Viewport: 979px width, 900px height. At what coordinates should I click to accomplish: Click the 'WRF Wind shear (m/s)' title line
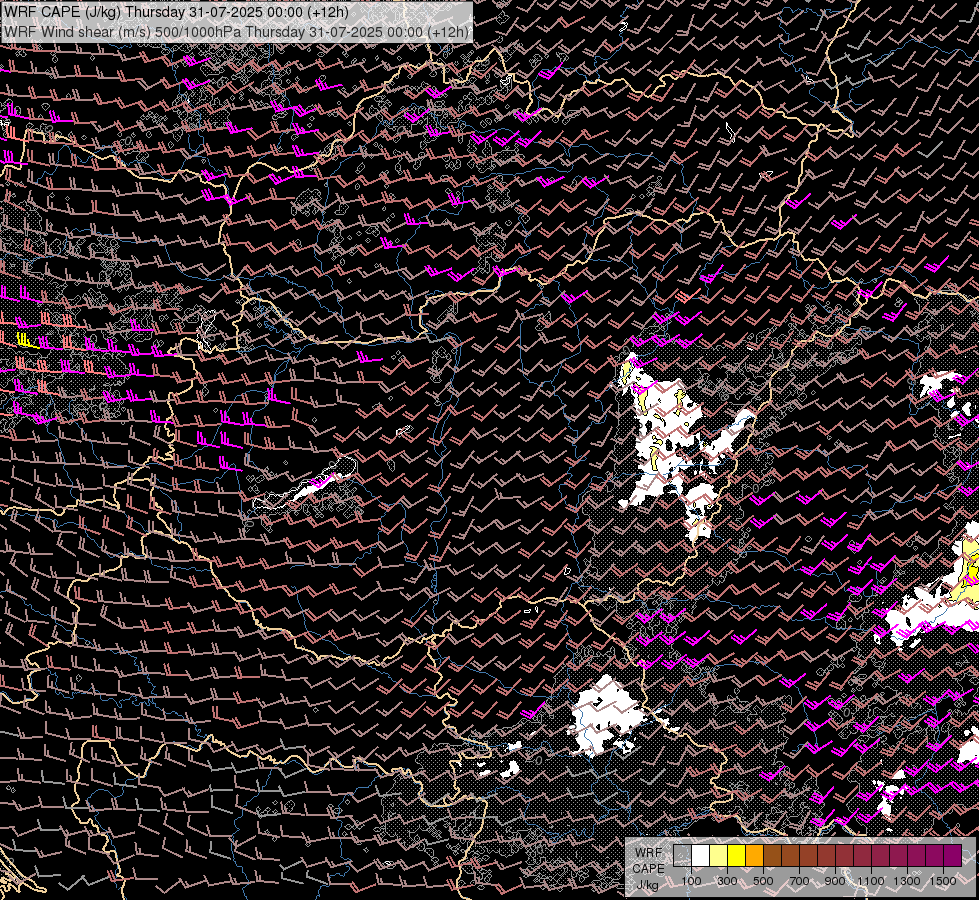click(236, 31)
